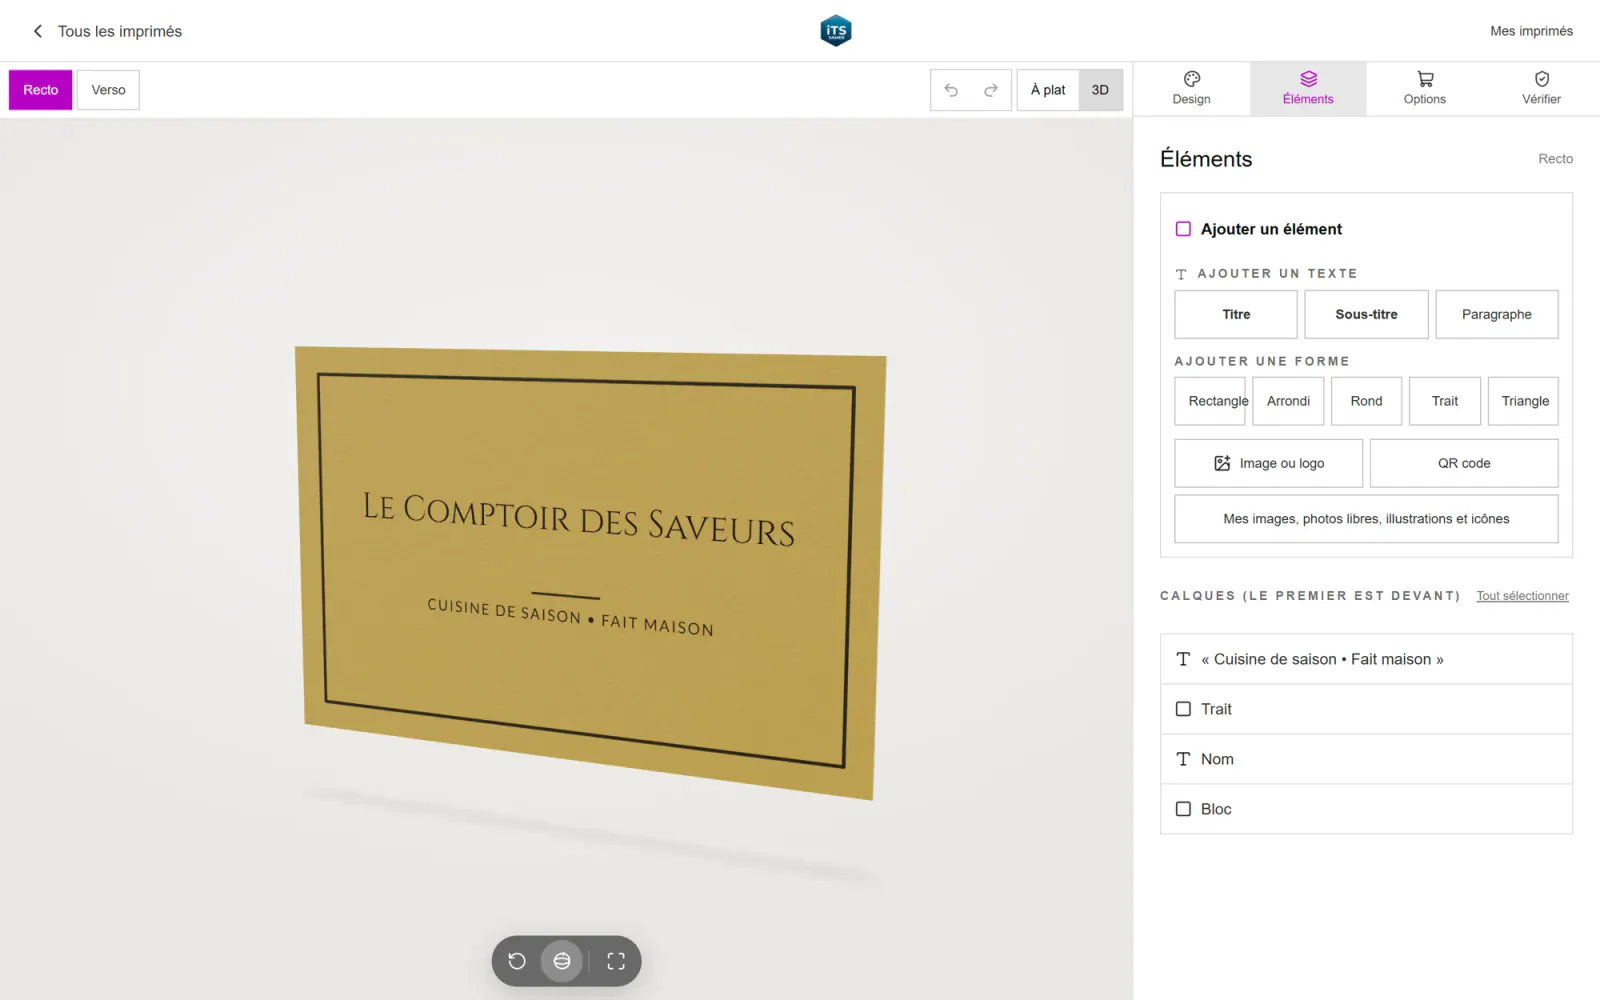This screenshot has width=1600, height=1000.
Task: Enter fullscreen preview mode
Action: coord(616,961)
